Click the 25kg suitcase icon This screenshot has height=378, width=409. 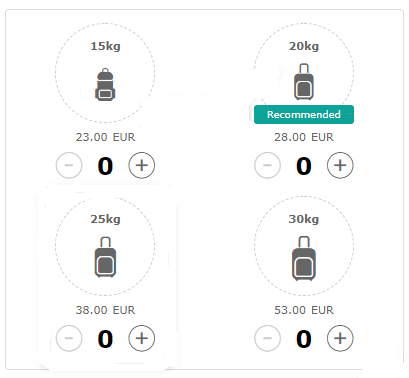(105, 257)
